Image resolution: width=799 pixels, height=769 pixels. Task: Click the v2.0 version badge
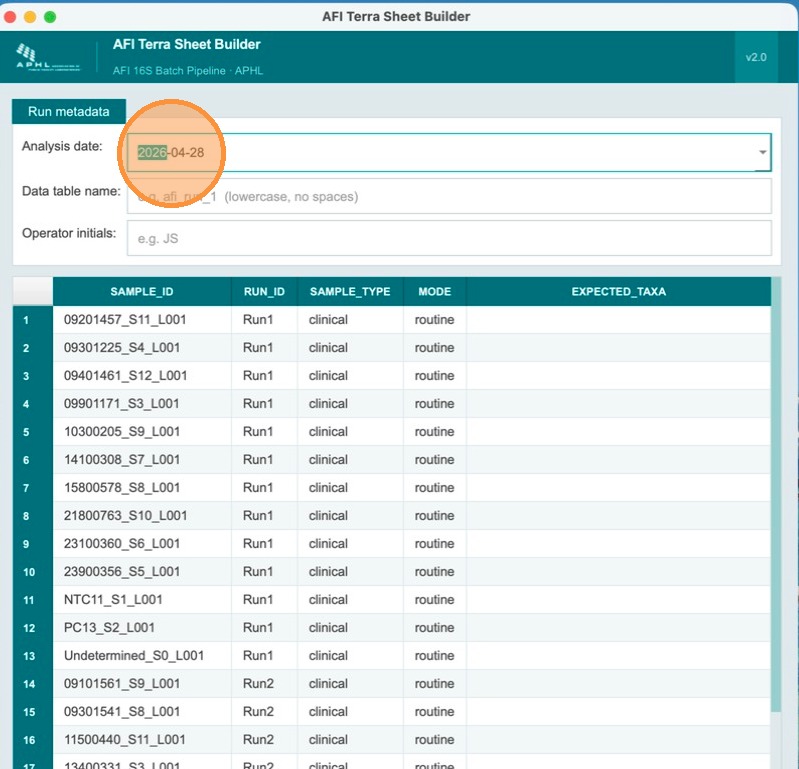click(x=756, y=57)
